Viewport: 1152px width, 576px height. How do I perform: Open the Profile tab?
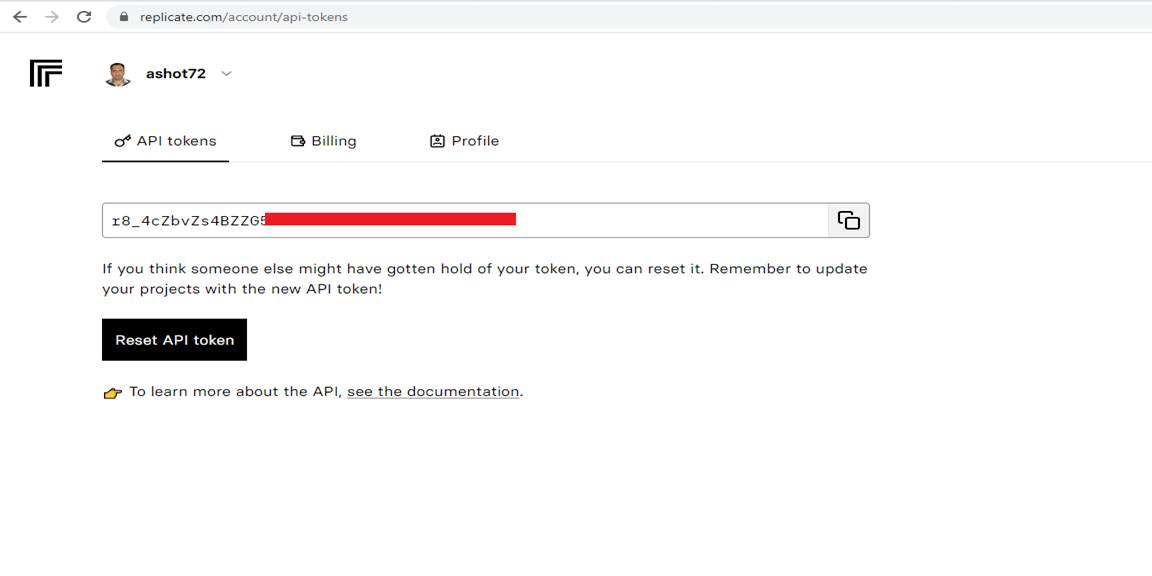[x=464, y=141]
